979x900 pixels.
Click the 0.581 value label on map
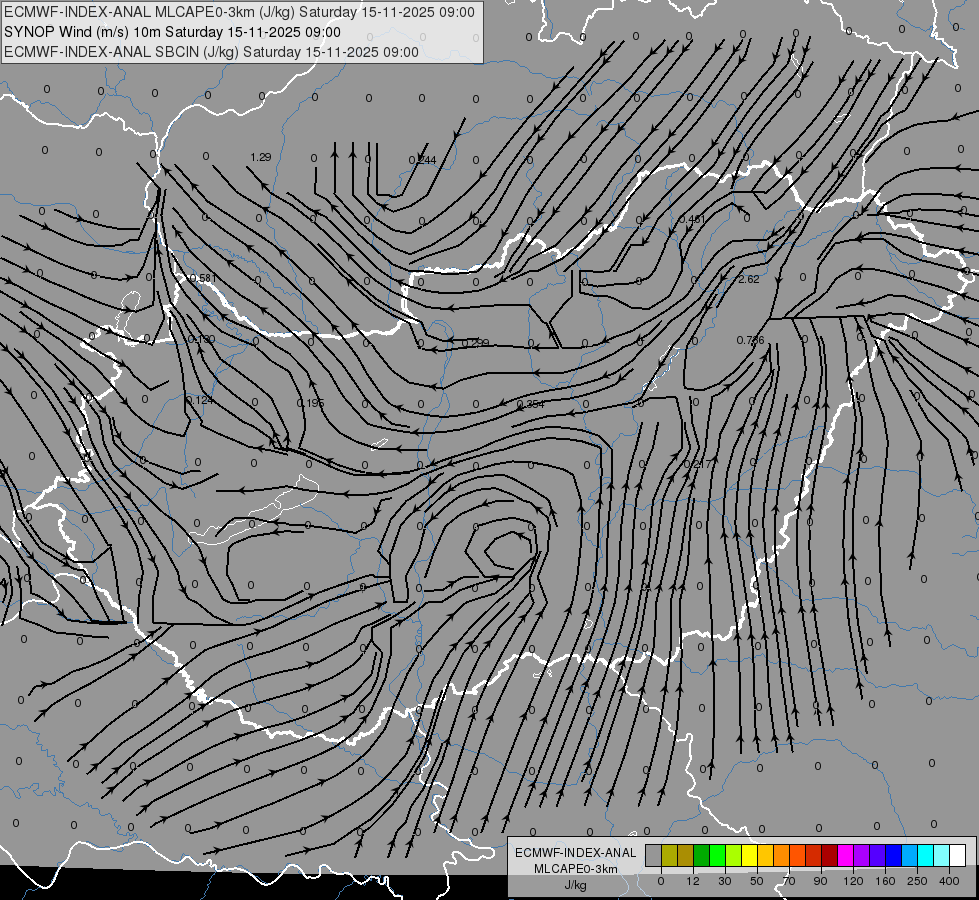tap(202, 278)
